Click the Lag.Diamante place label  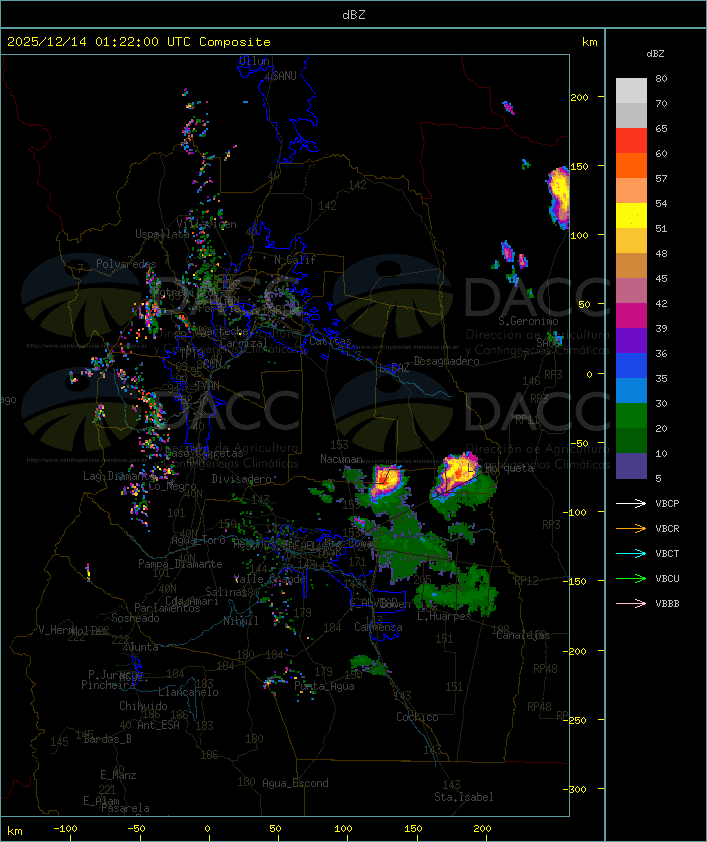point(119,476)
